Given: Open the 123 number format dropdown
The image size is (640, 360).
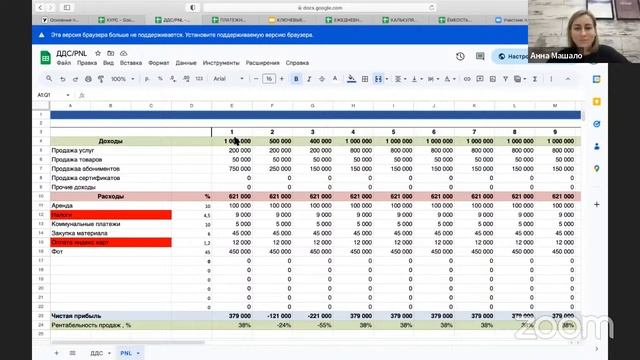Looking at the screenshot, I should (199, 79).
